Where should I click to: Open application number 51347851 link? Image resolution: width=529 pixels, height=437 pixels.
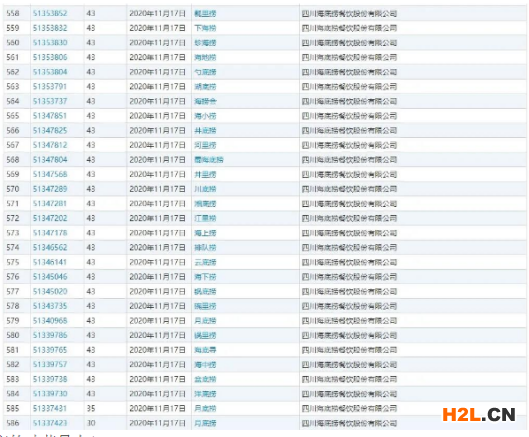pyautogui.click(x=50, y=116)
